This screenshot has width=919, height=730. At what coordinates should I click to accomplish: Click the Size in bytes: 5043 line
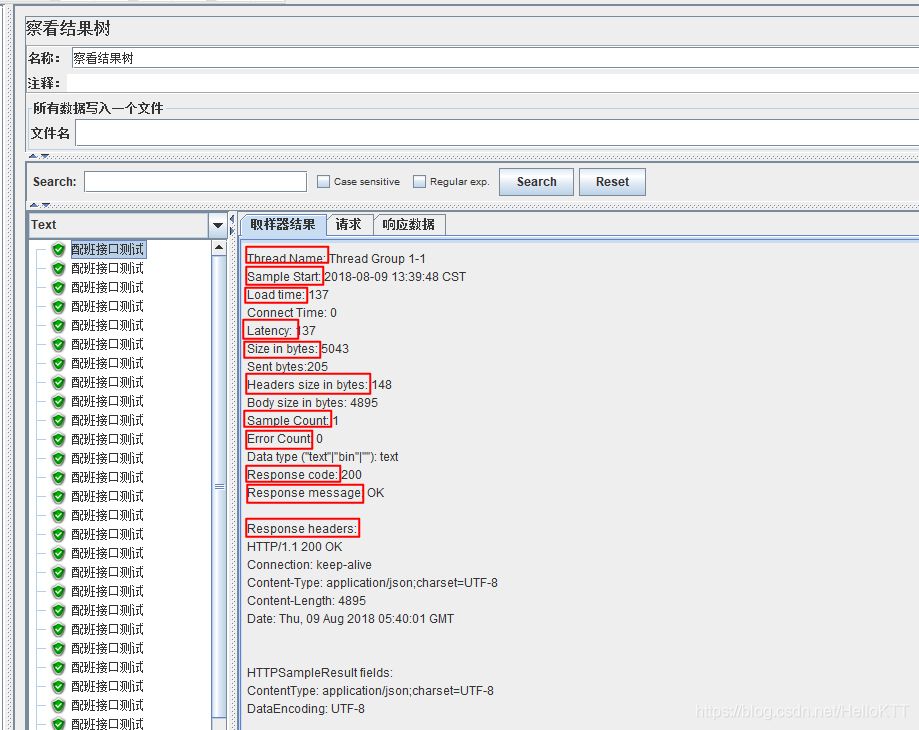tap(298, 349)
